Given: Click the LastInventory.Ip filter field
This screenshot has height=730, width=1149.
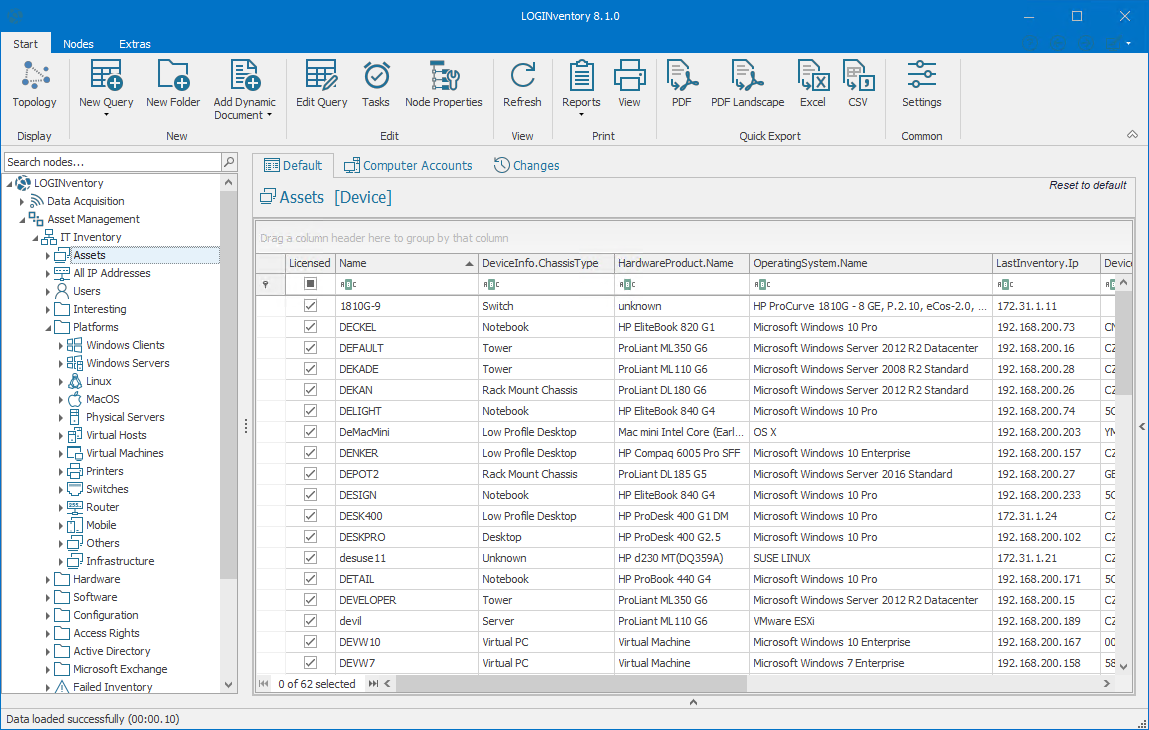Looking at the screenshot, I should (1046, 284).
